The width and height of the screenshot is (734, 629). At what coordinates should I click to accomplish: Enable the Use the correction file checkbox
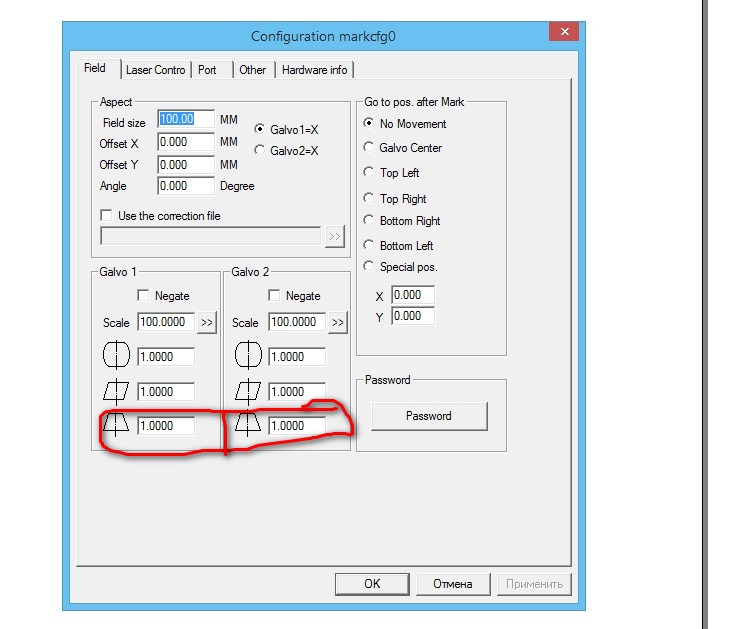point(107,215)
